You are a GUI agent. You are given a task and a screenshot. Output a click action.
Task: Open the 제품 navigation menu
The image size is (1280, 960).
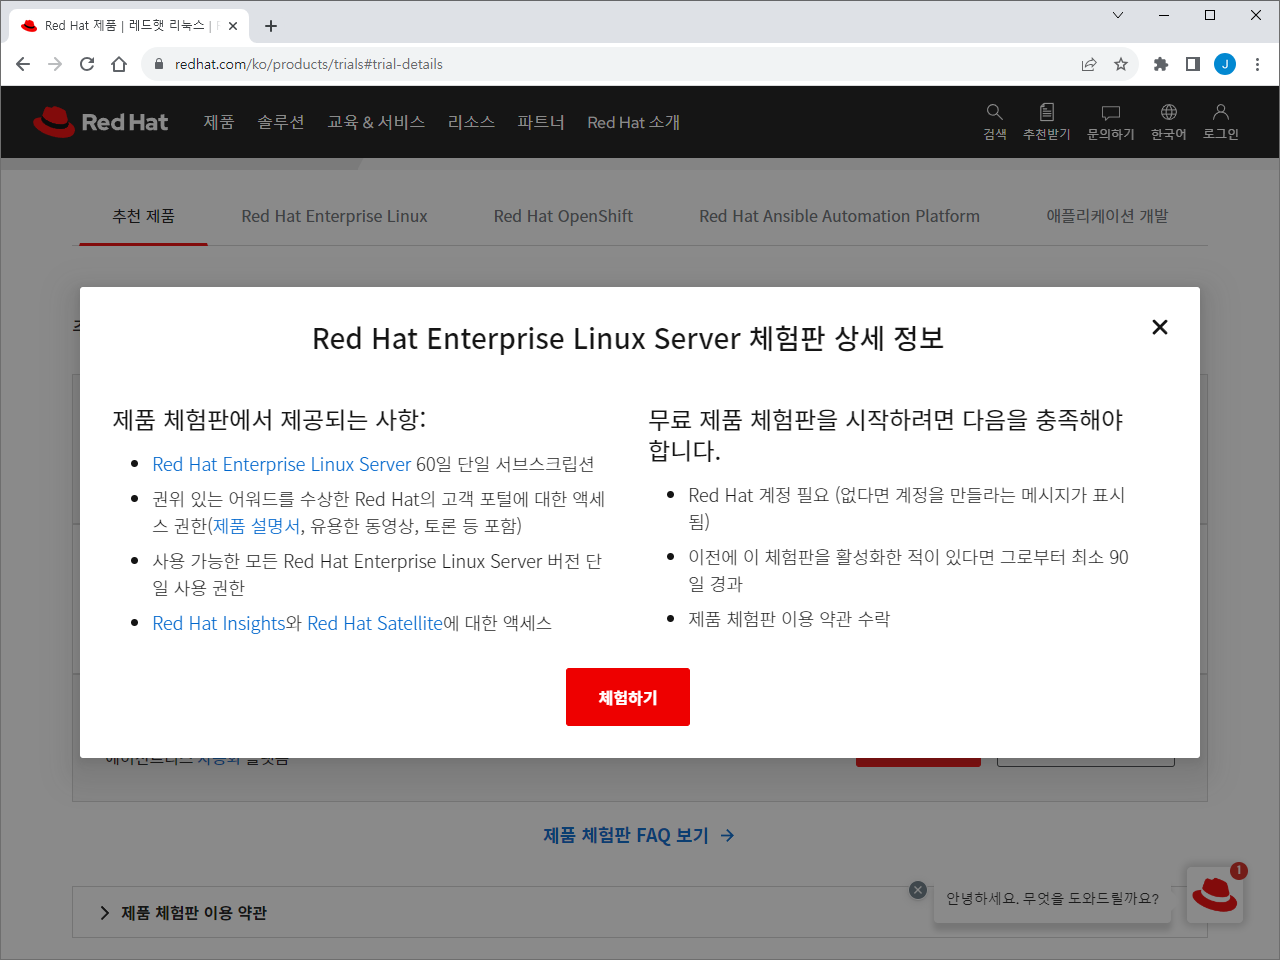219,122
